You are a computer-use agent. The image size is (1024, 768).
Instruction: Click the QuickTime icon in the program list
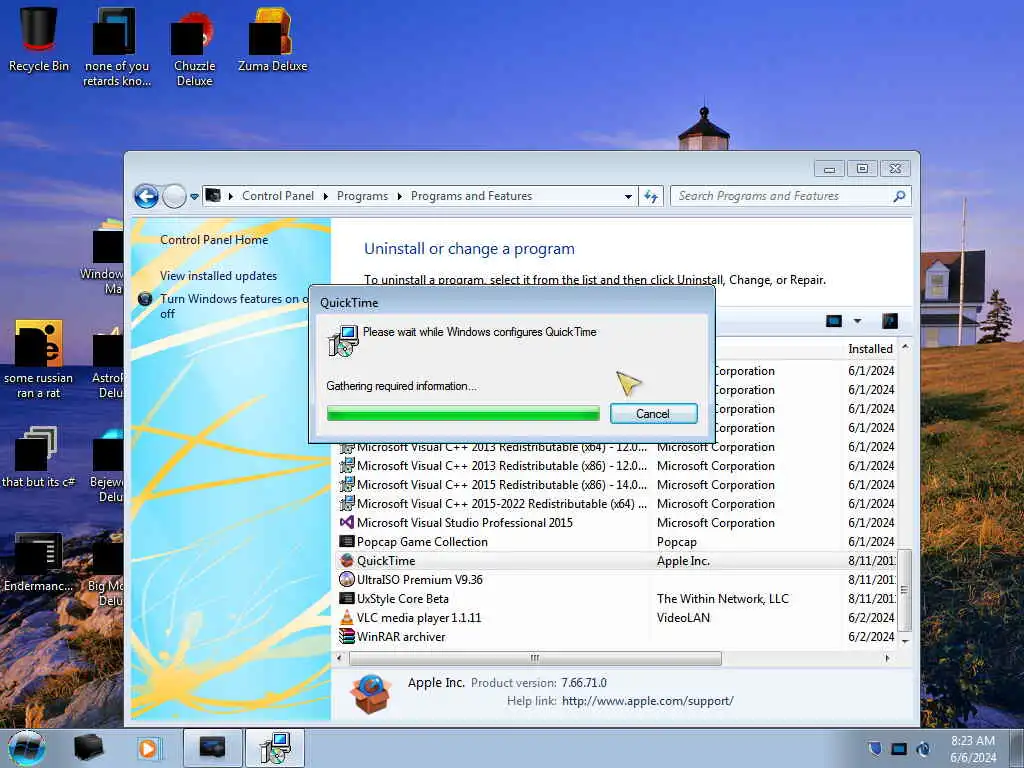click(347, 560)
